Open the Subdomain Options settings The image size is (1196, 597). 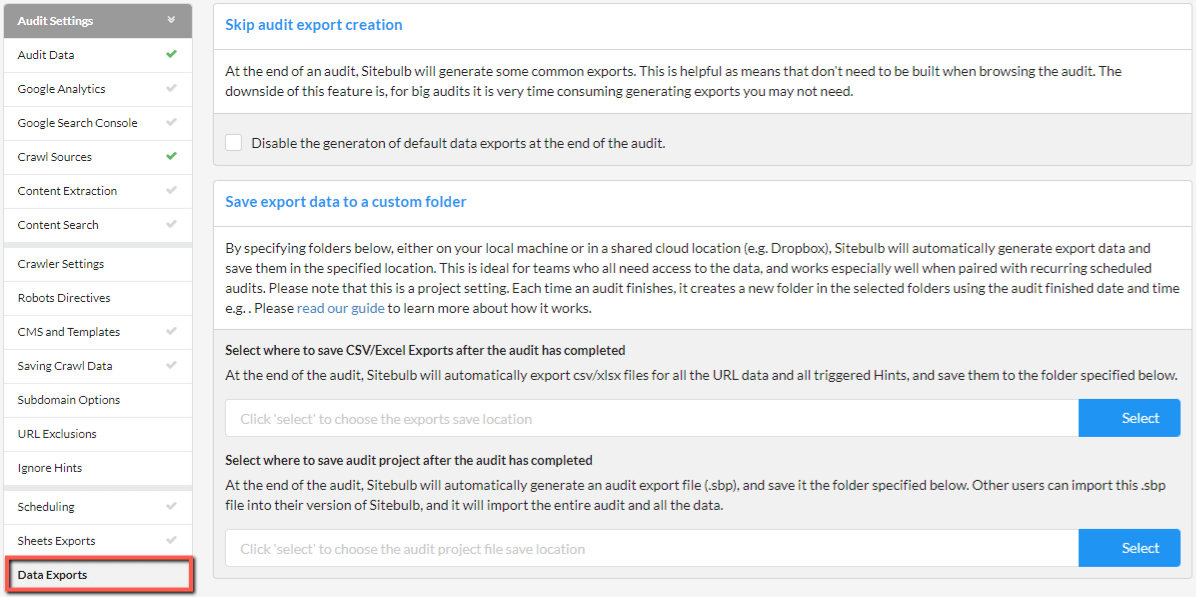point(98,400)
